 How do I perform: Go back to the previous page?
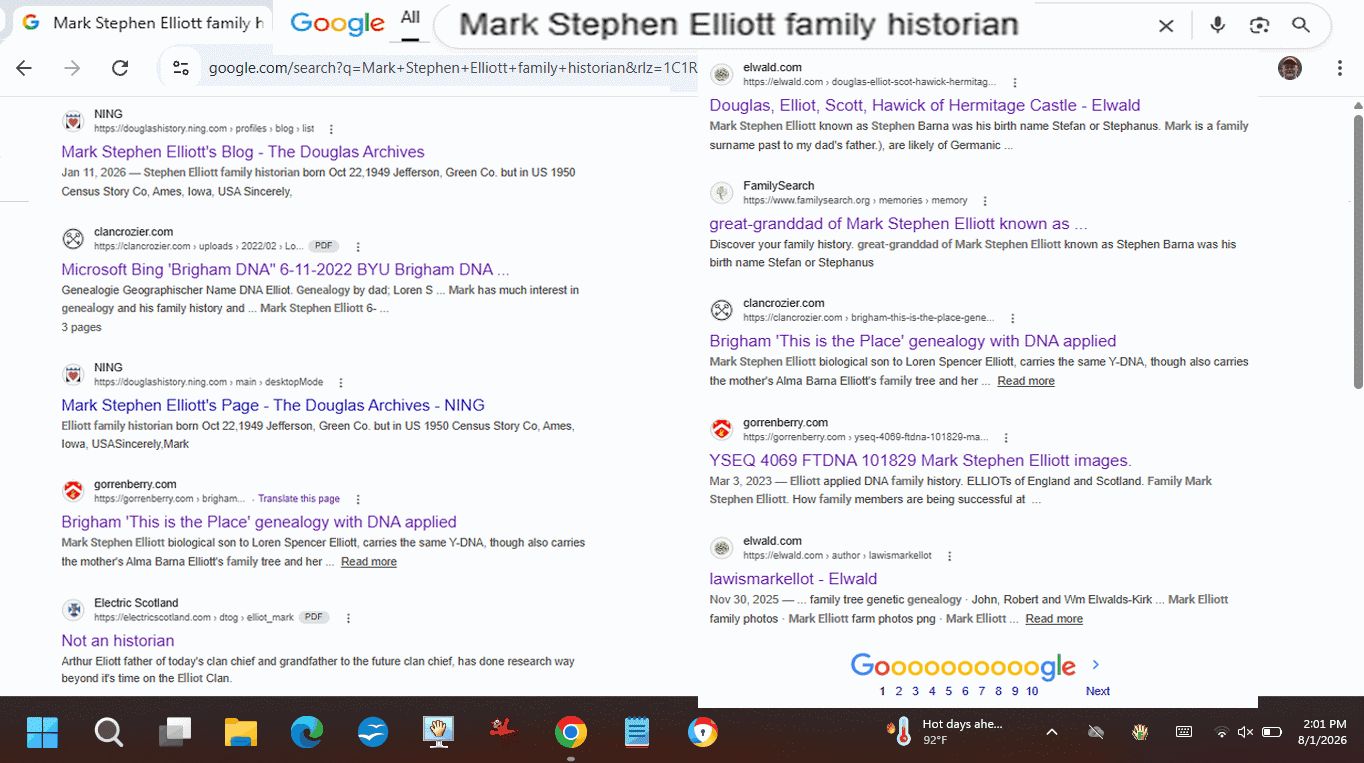click(24, 68)
